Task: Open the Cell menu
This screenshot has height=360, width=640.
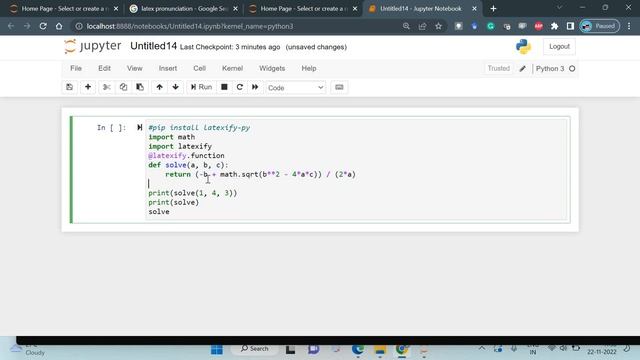Action: pyautogui.click(x=199, y=69)
